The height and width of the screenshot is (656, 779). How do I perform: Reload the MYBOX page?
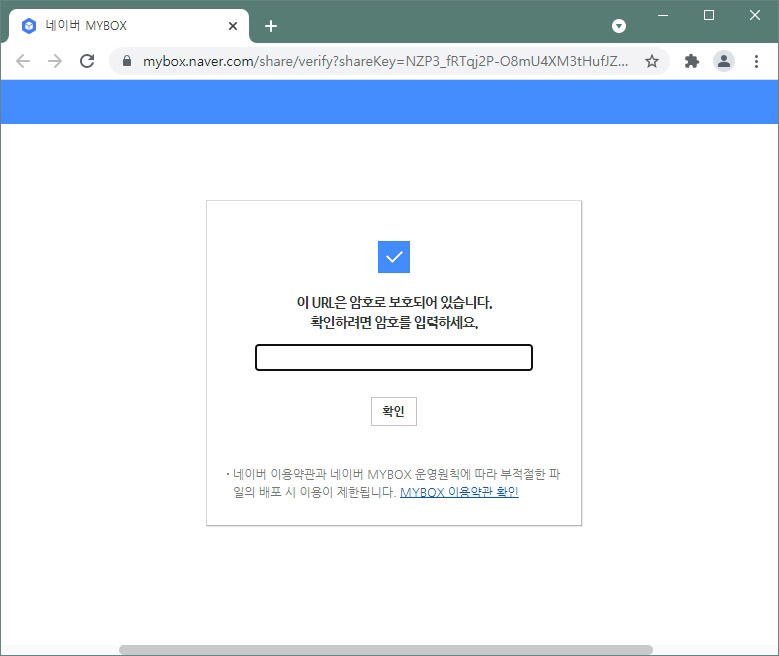(x=87, y=61)
